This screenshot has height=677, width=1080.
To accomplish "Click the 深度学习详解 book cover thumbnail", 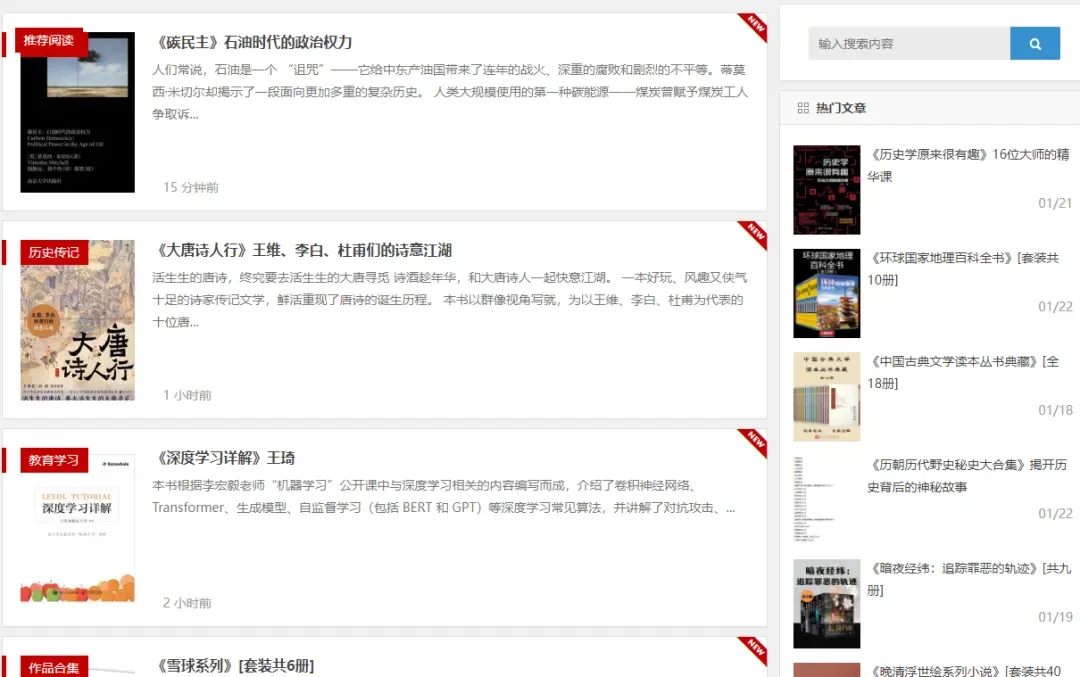I will point(77,528).
